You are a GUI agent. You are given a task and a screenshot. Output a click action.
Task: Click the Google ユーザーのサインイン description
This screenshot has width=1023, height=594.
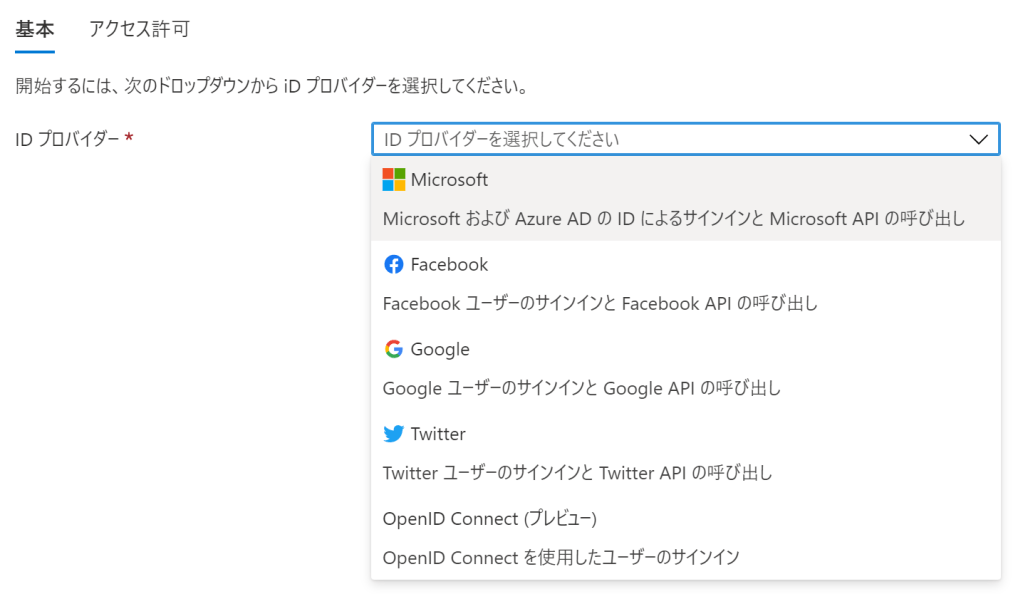582,388
